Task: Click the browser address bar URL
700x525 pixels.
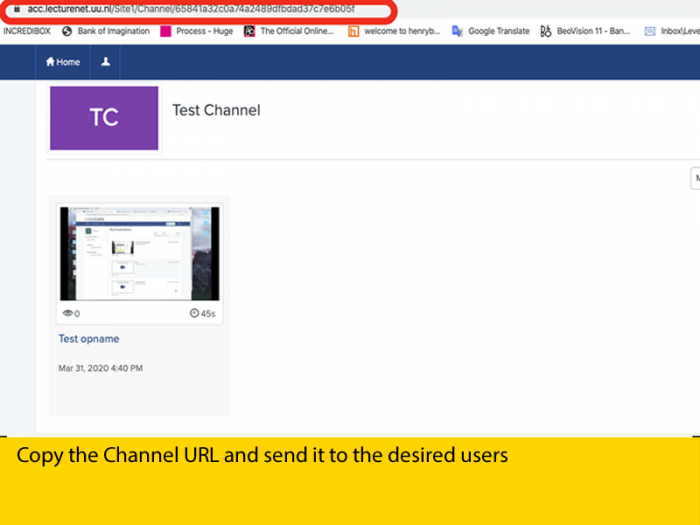Action: [191, 9]
